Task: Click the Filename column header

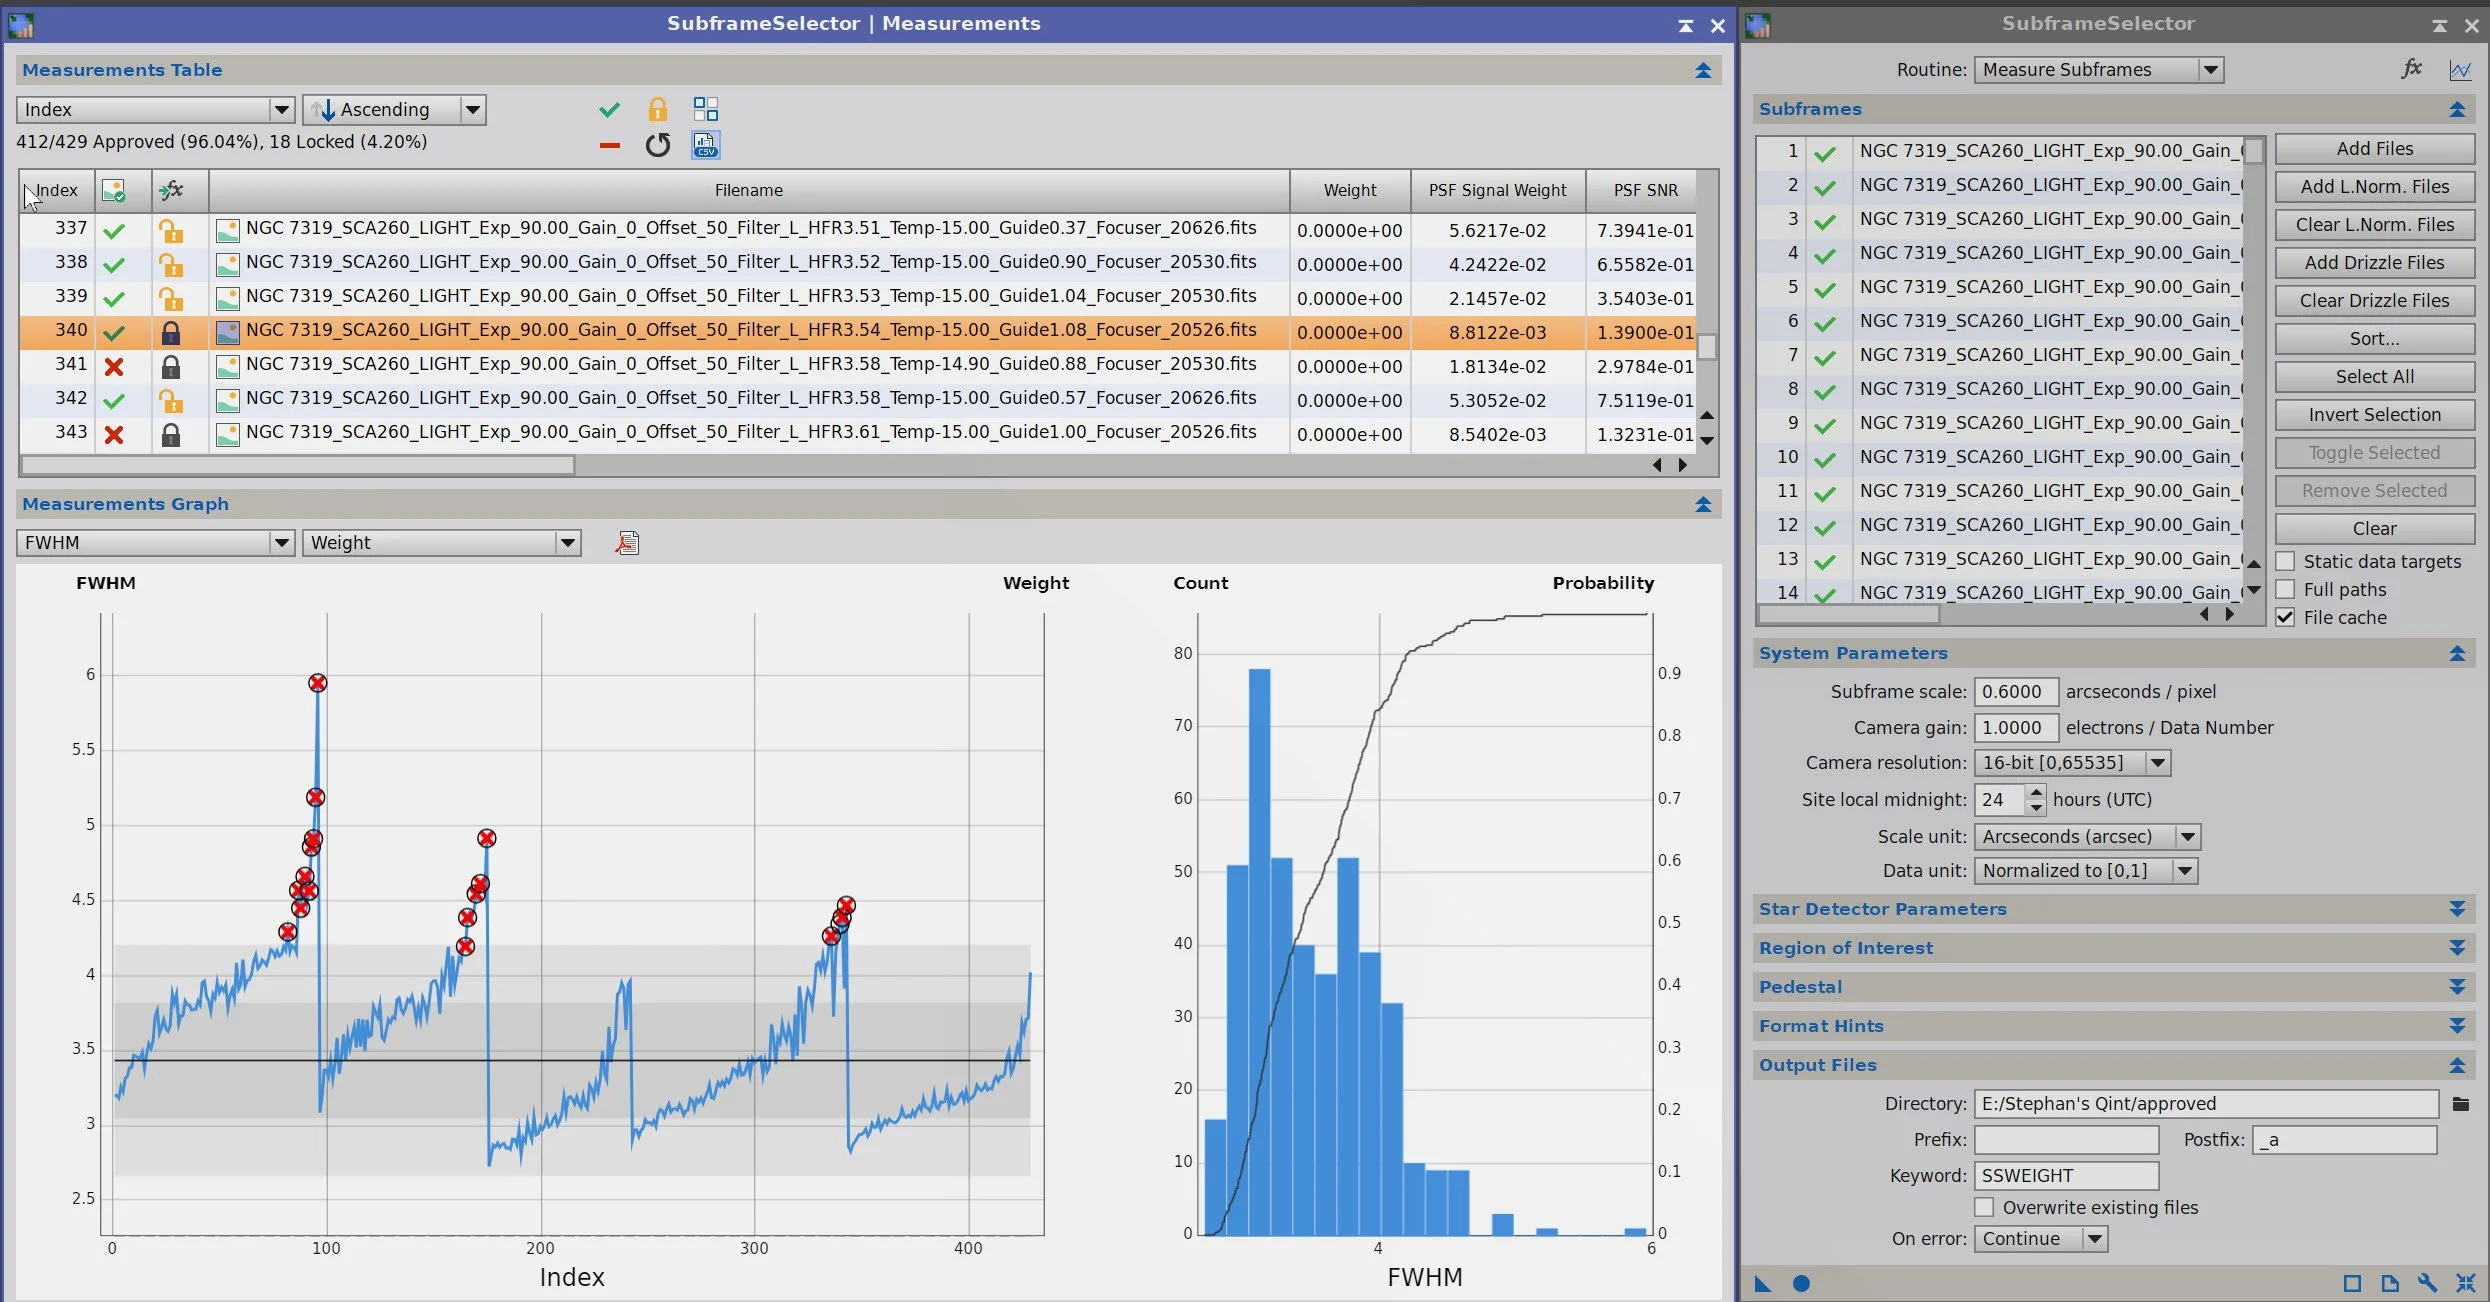Action: (x=748, y=190)
